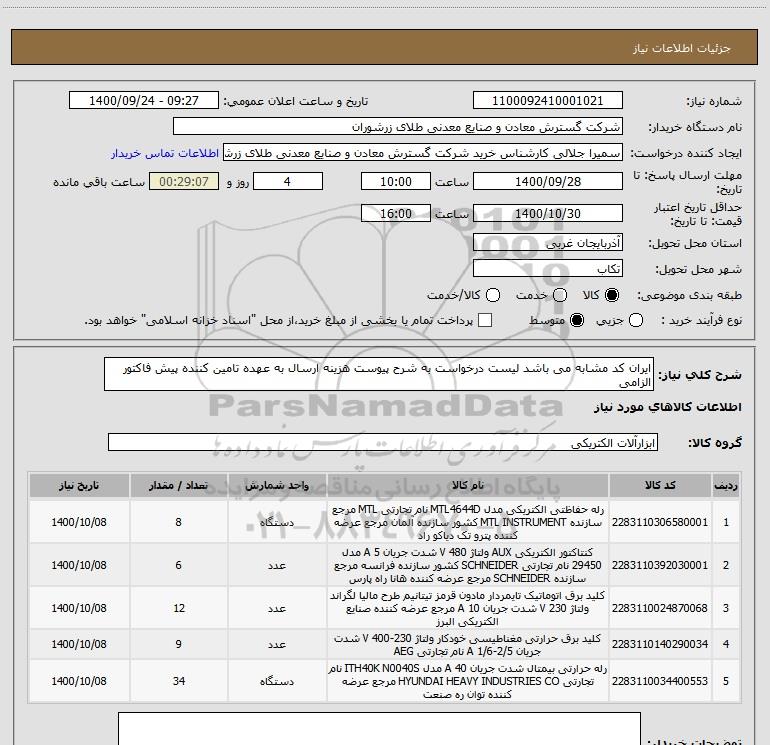Toggle the اسناد خزانه اسلامی payment checkbox
Viewport: 770px width, 745px height.
point(485,320)
